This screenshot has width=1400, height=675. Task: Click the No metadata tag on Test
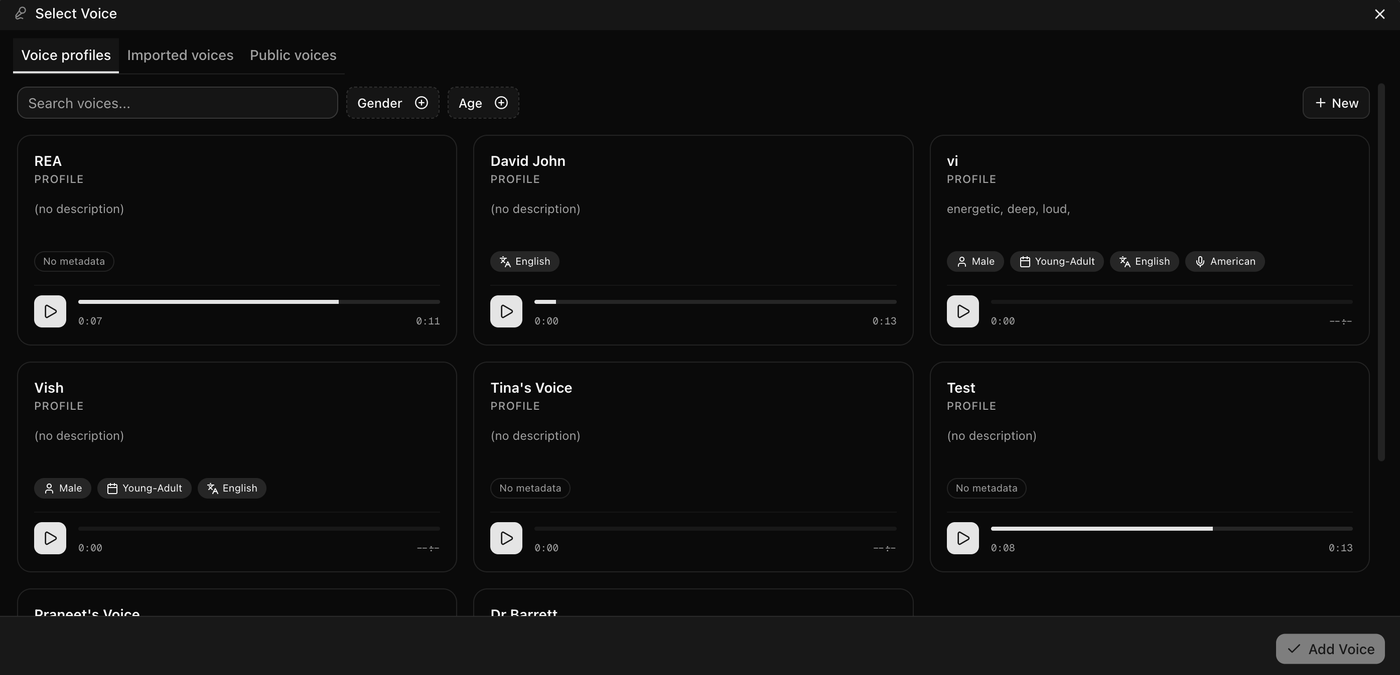tap(987, 488)
